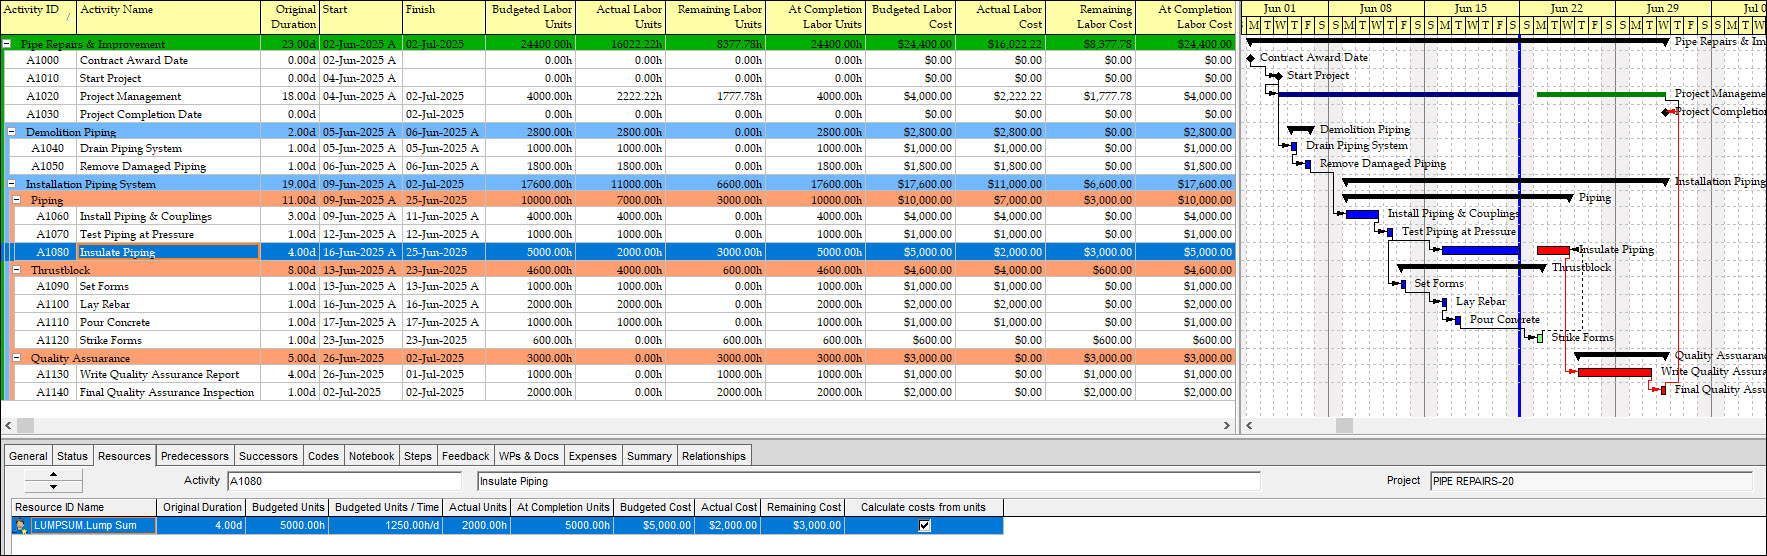Open the General tab
The height and width of the screenshot is (556, 1767).
pyautogui.click(x=28, y=456)
